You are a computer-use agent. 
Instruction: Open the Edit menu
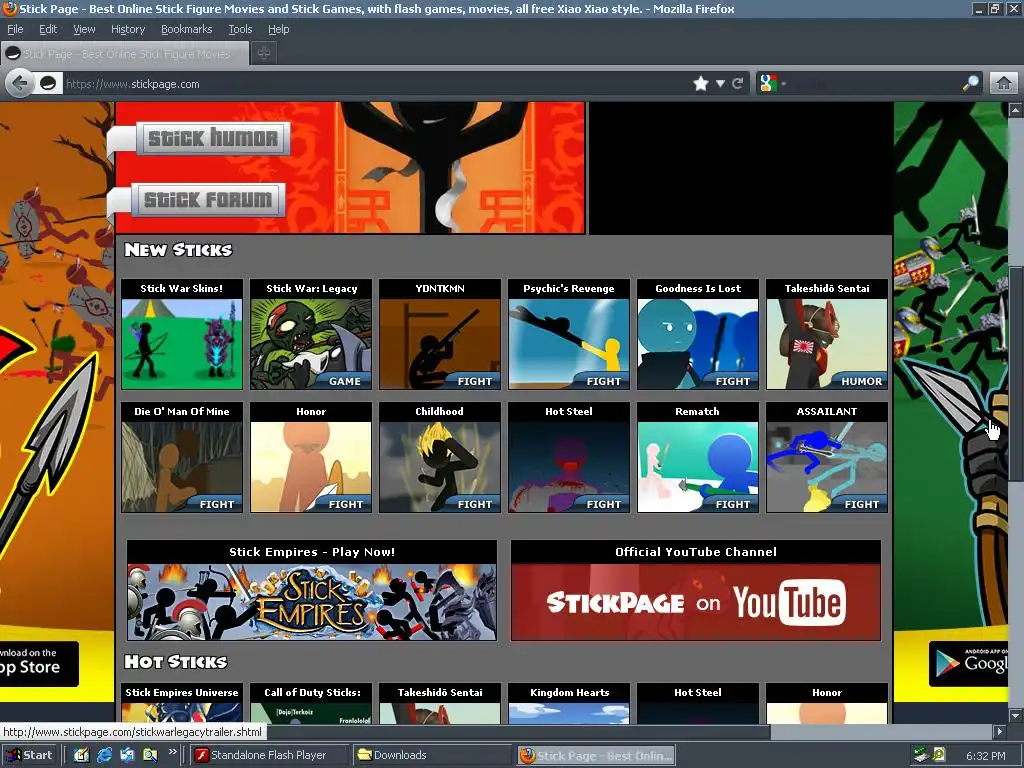pos(48,29)
